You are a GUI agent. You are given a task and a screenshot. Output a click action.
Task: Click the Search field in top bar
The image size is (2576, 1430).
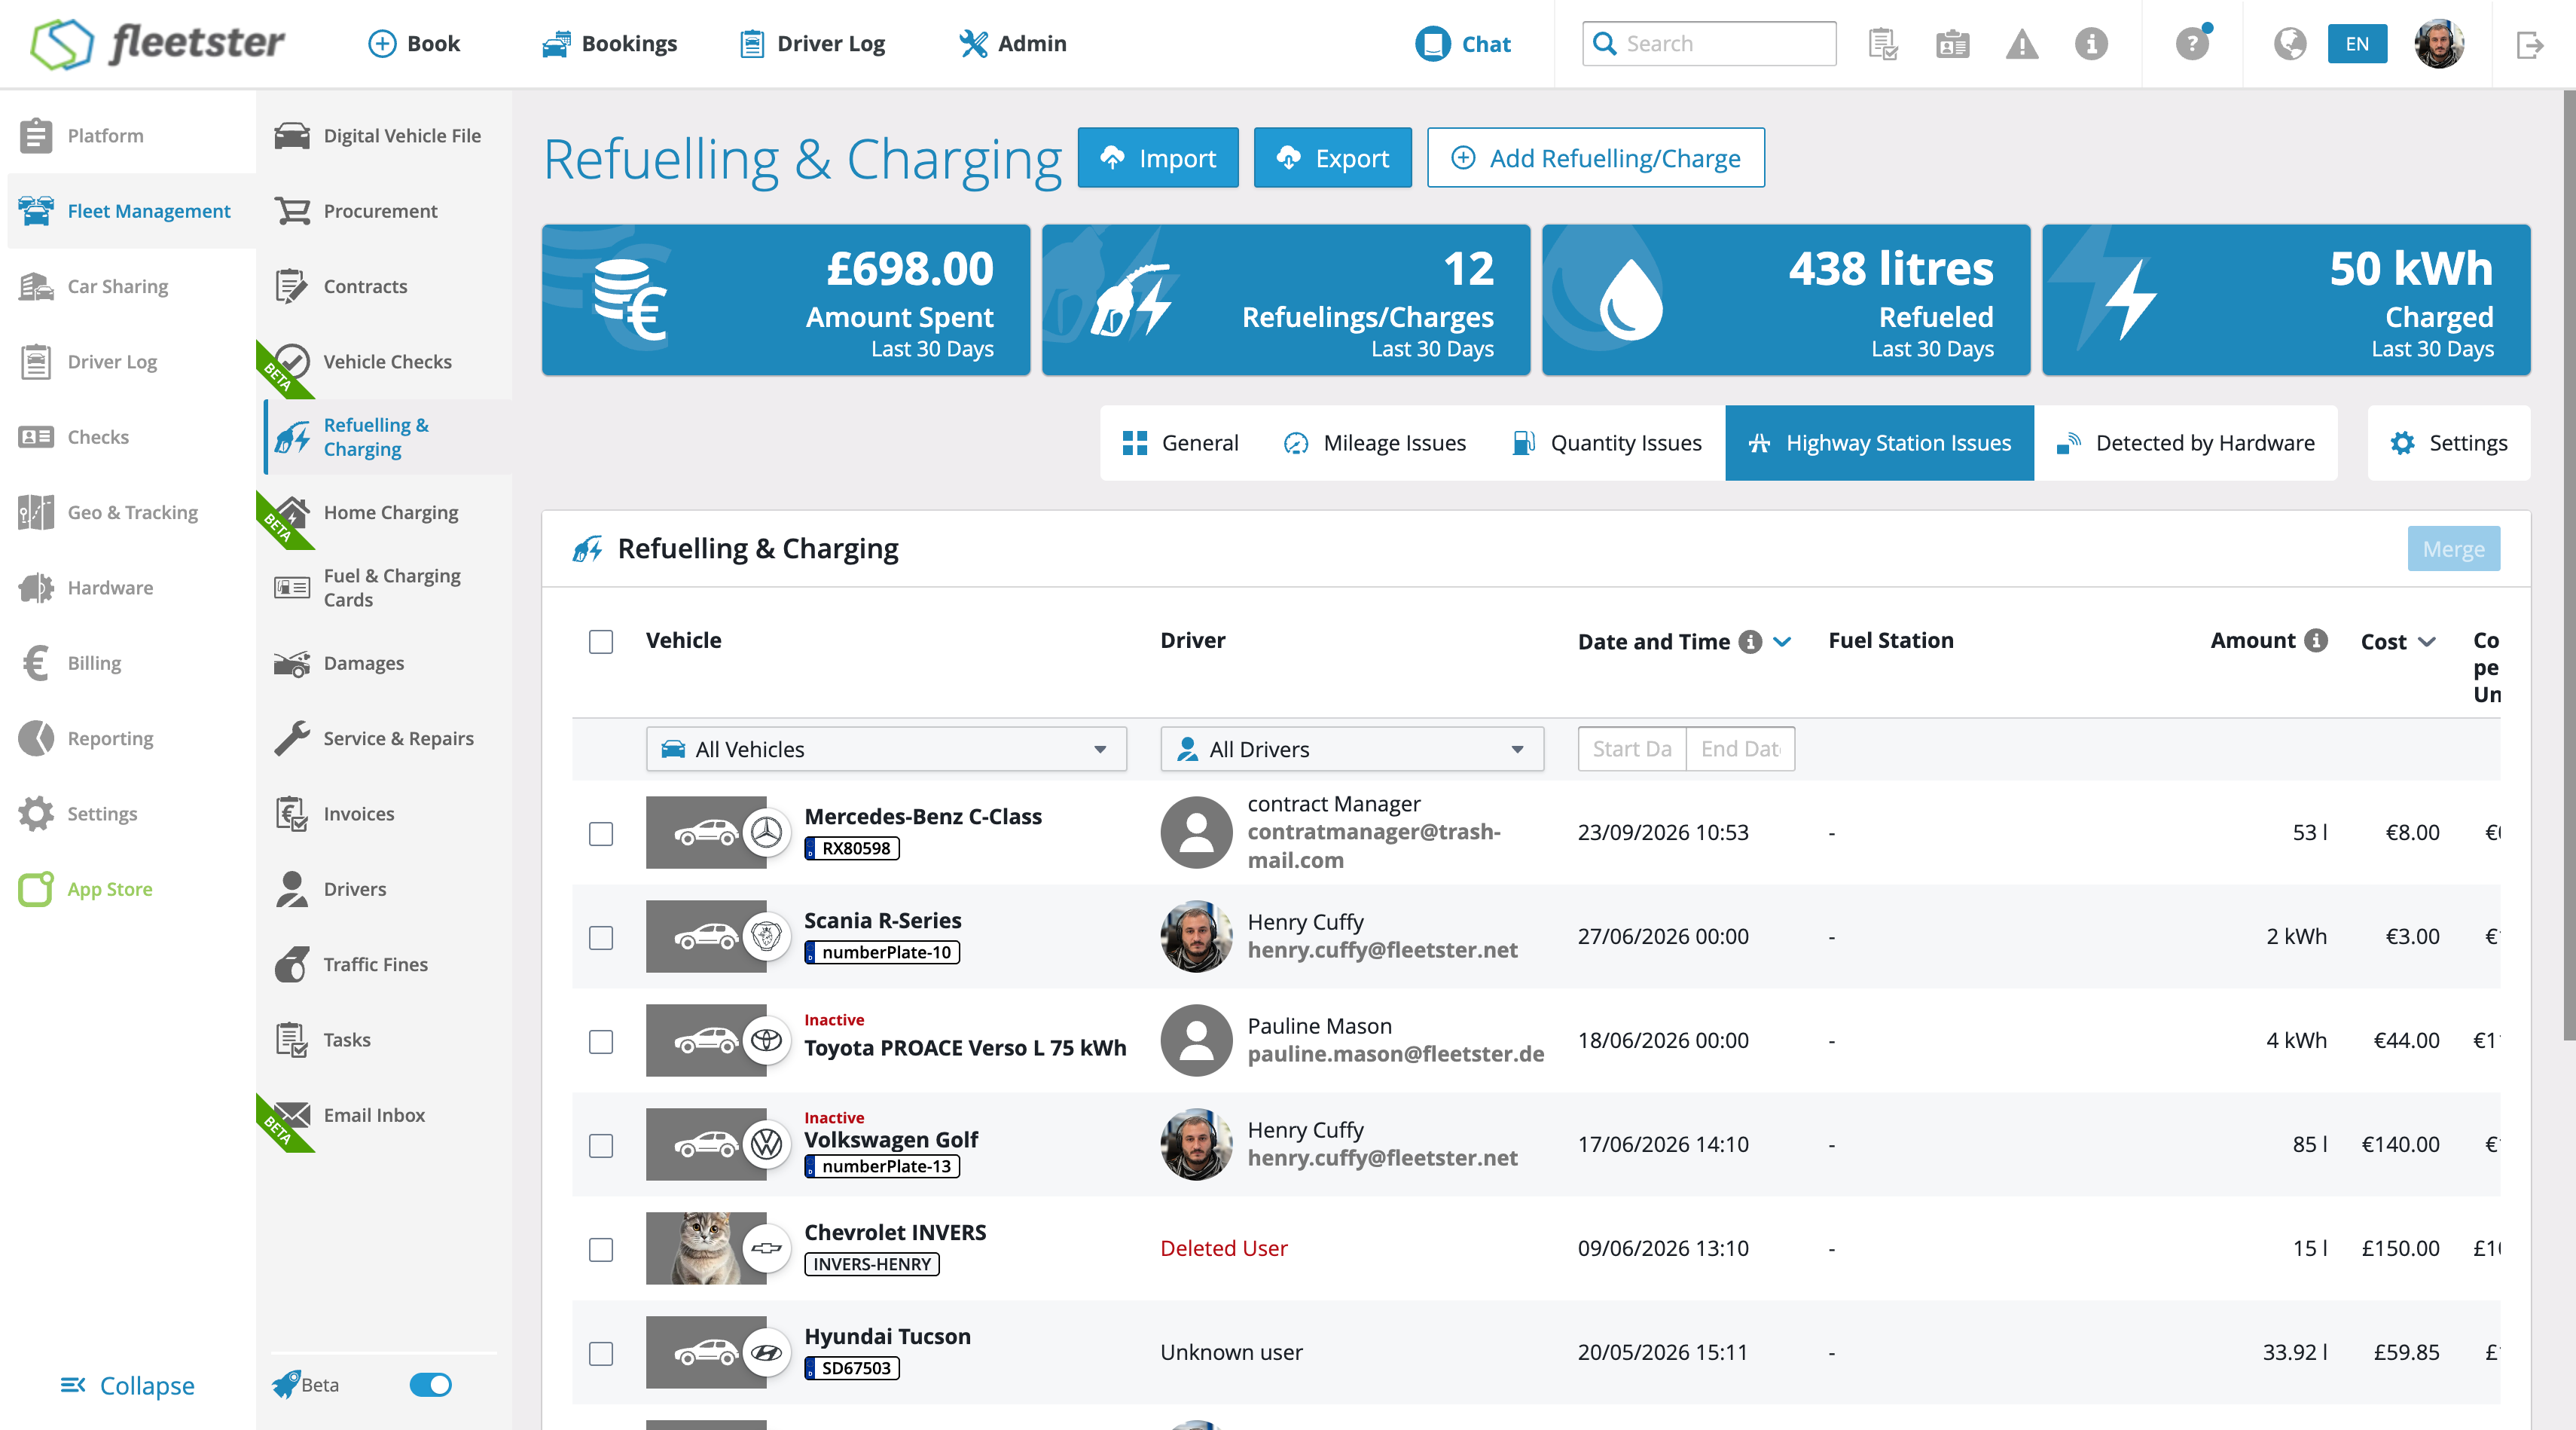click(x=1709, y=44)
